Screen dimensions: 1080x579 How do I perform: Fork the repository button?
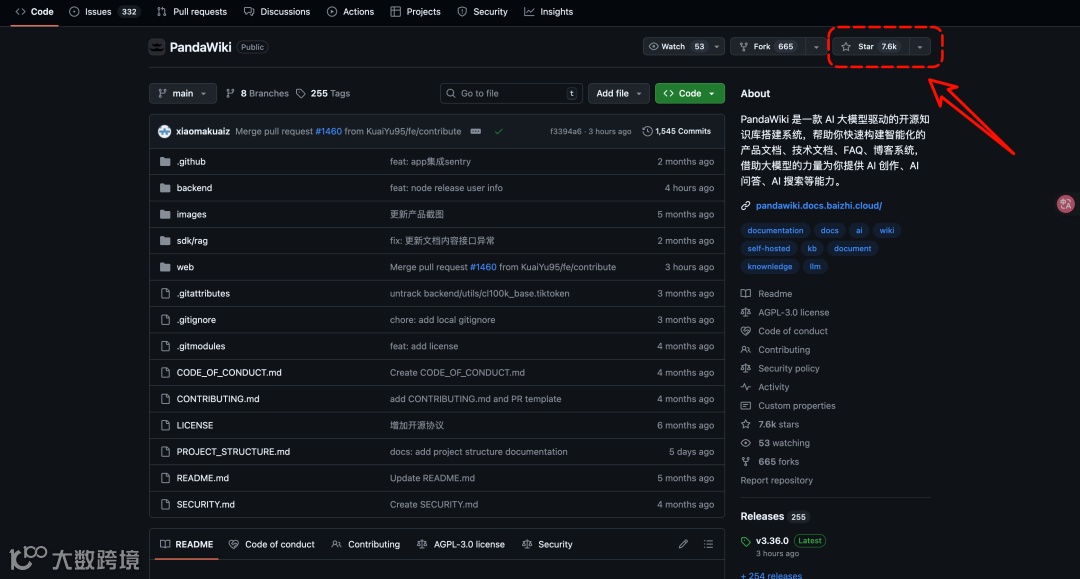pyautogui.click(x=769, y=47)
